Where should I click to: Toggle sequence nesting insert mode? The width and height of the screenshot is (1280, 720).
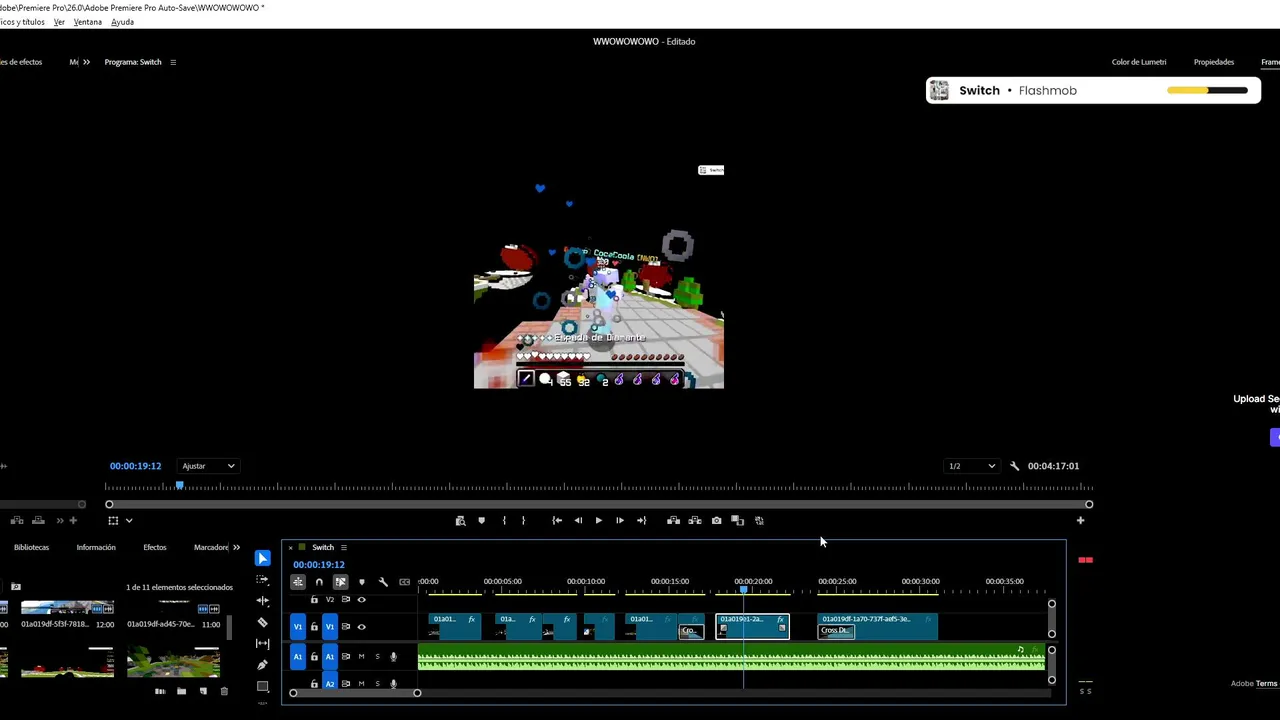298,582
